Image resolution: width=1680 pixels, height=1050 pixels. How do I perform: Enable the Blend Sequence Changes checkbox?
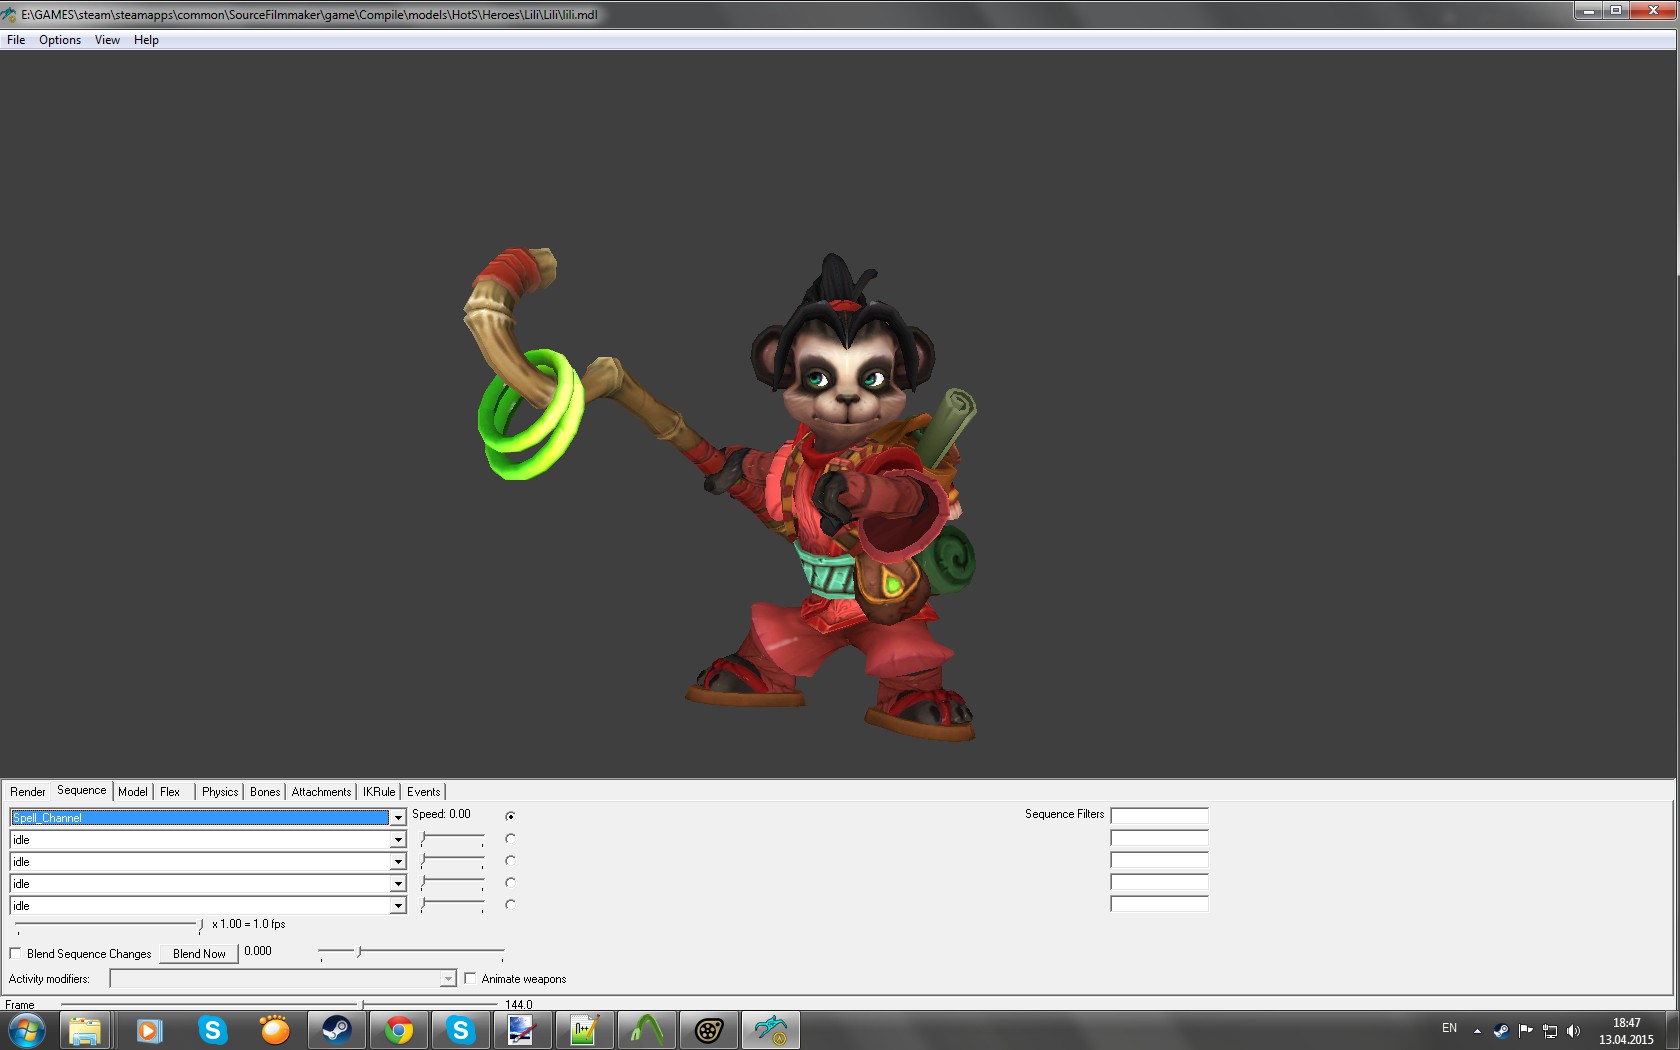15,953
